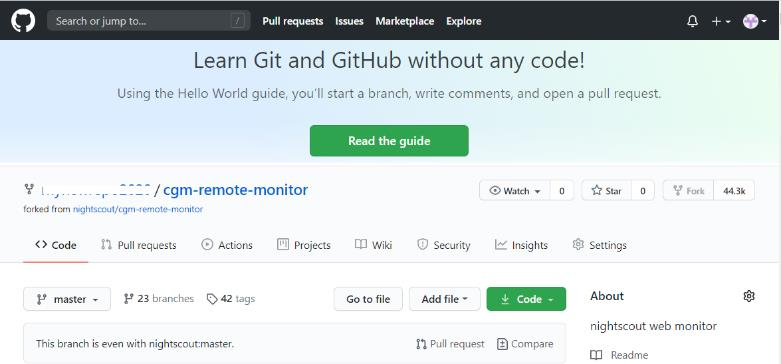Open the blurred owner username link
781x364 pixels.
tap(96, 190)
